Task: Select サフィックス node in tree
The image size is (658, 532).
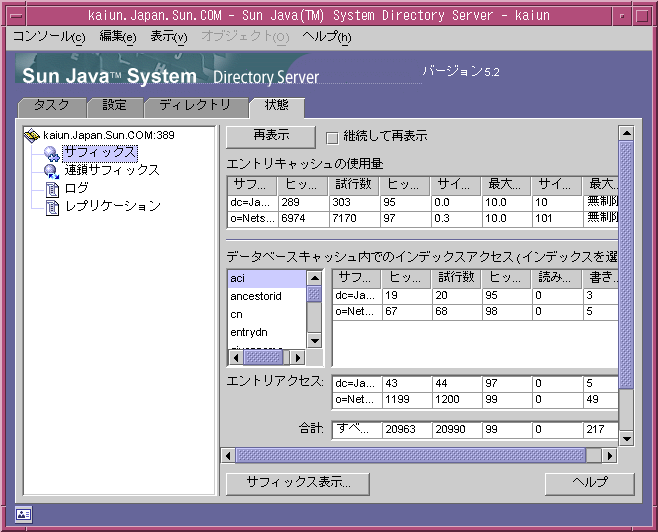Action: point(100,153)
